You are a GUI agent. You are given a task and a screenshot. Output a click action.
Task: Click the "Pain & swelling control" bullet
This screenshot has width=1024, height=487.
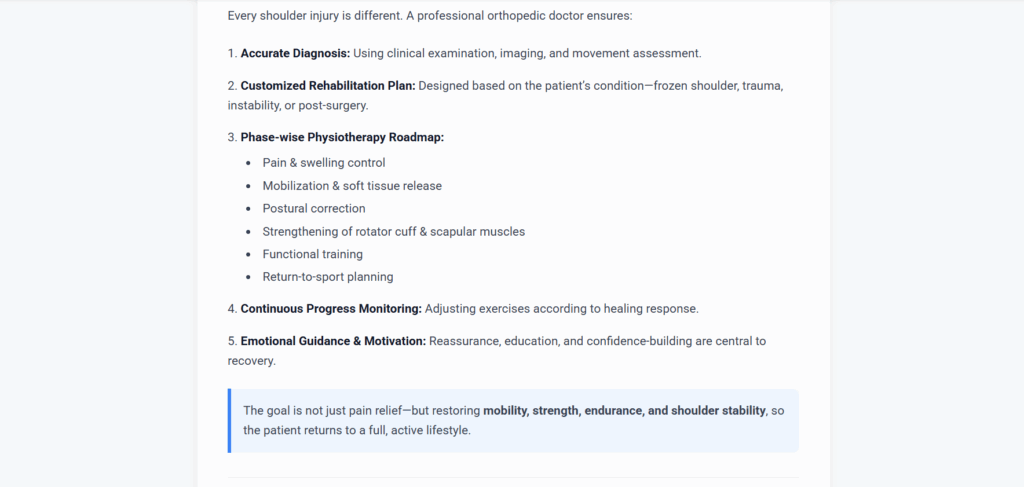[324, 163]
